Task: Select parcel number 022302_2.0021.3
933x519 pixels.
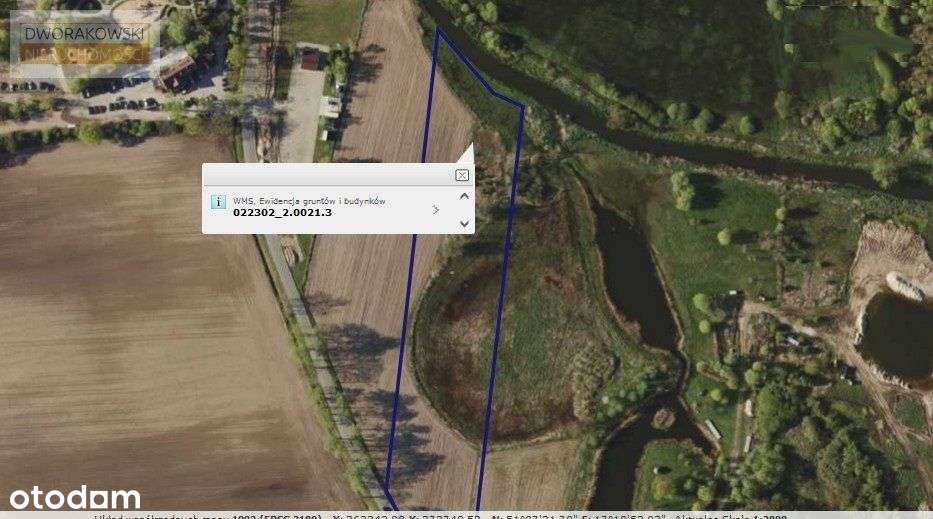Action: tap(282, 212)
